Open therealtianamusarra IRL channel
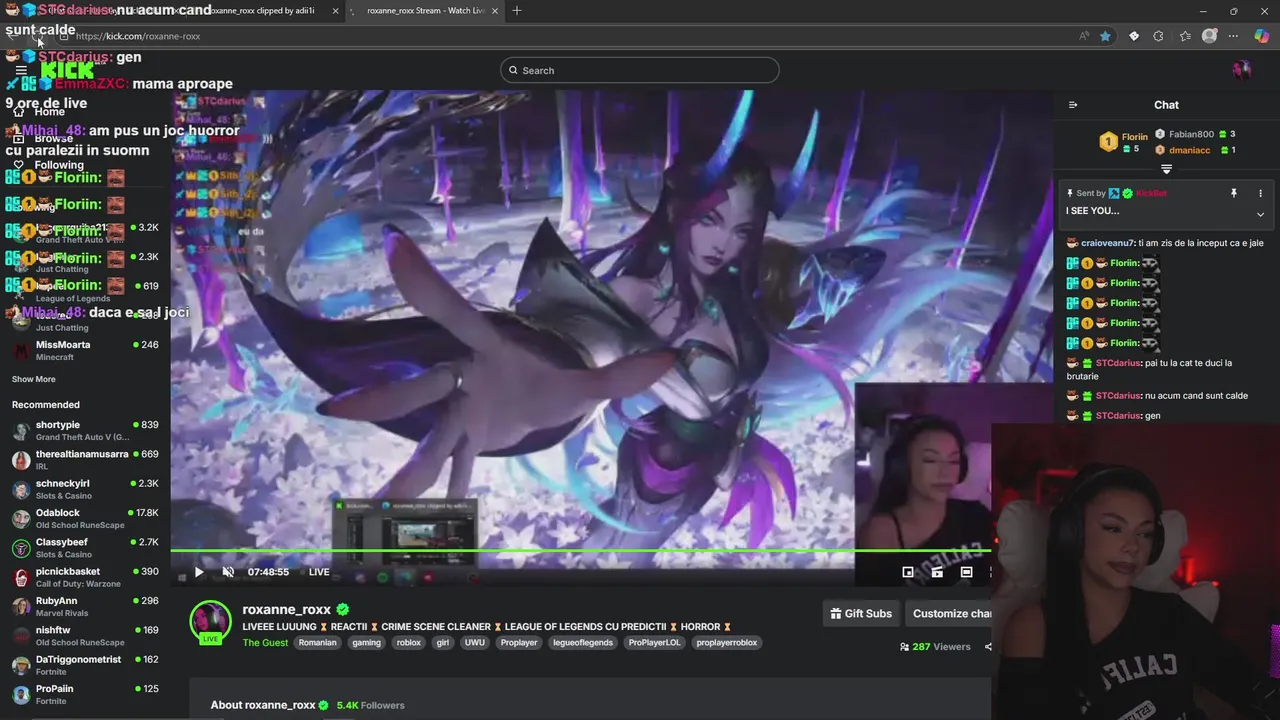 pos(85,460)
